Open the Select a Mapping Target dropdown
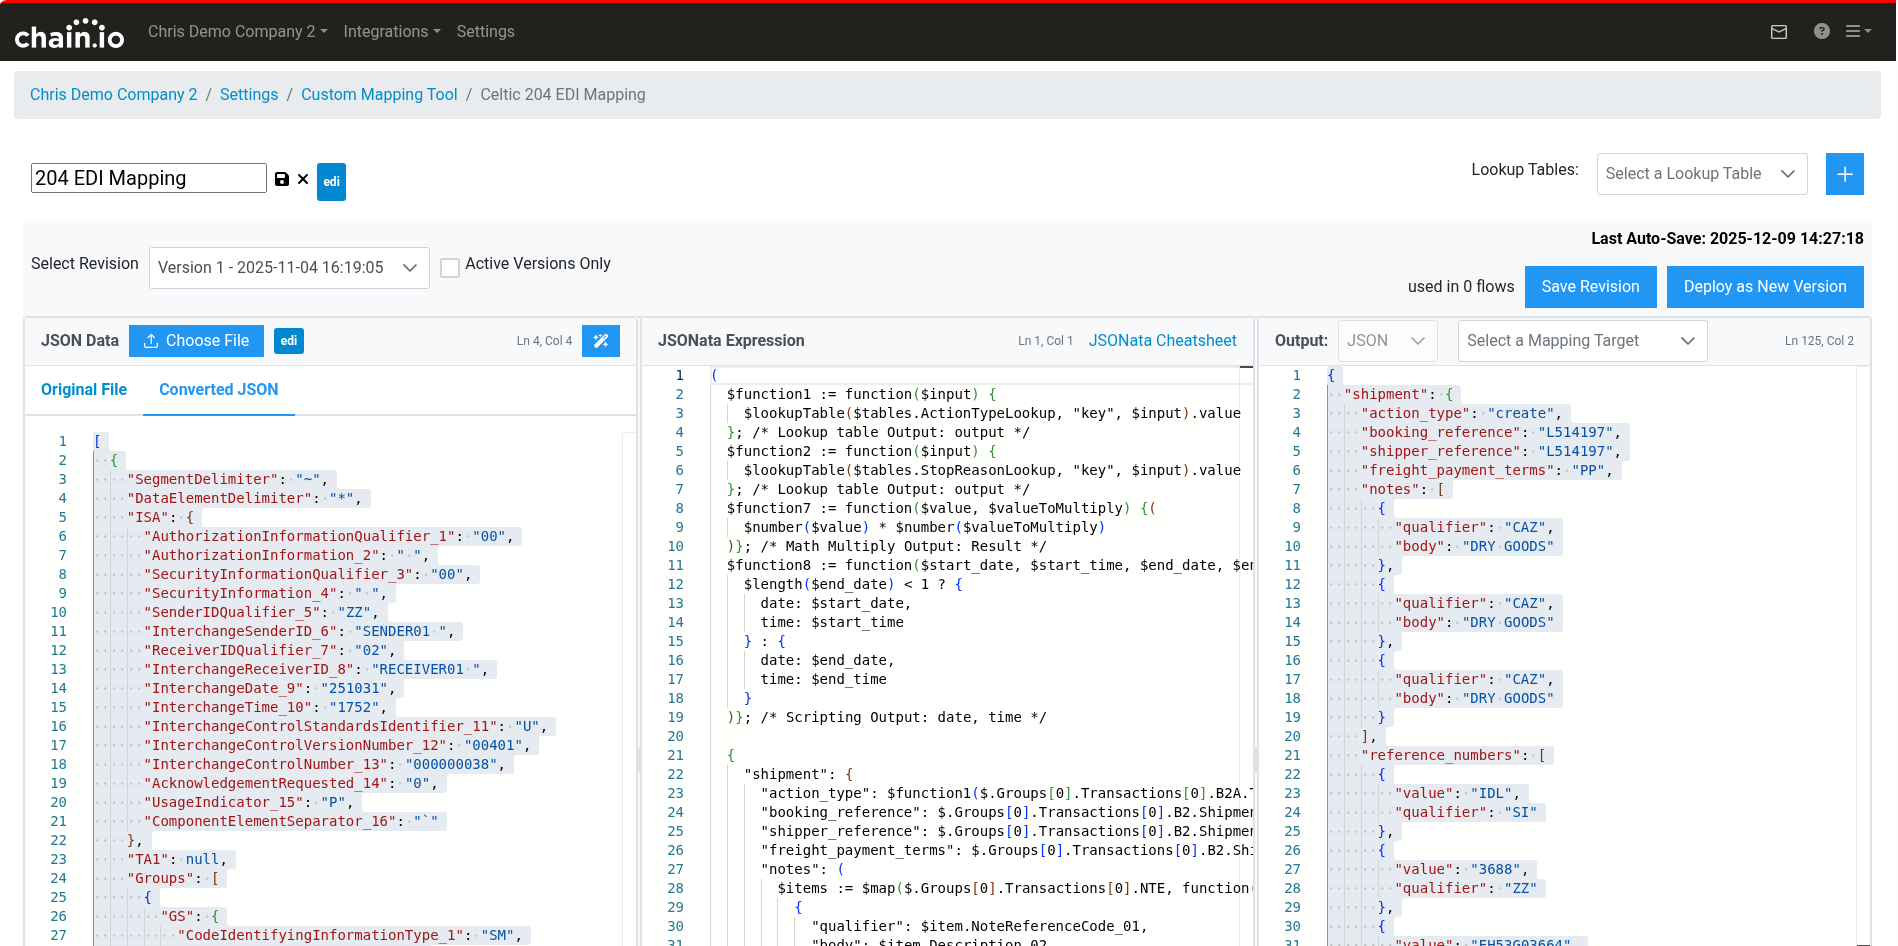Viewport: 1898px width, 946px height. 1581,341
